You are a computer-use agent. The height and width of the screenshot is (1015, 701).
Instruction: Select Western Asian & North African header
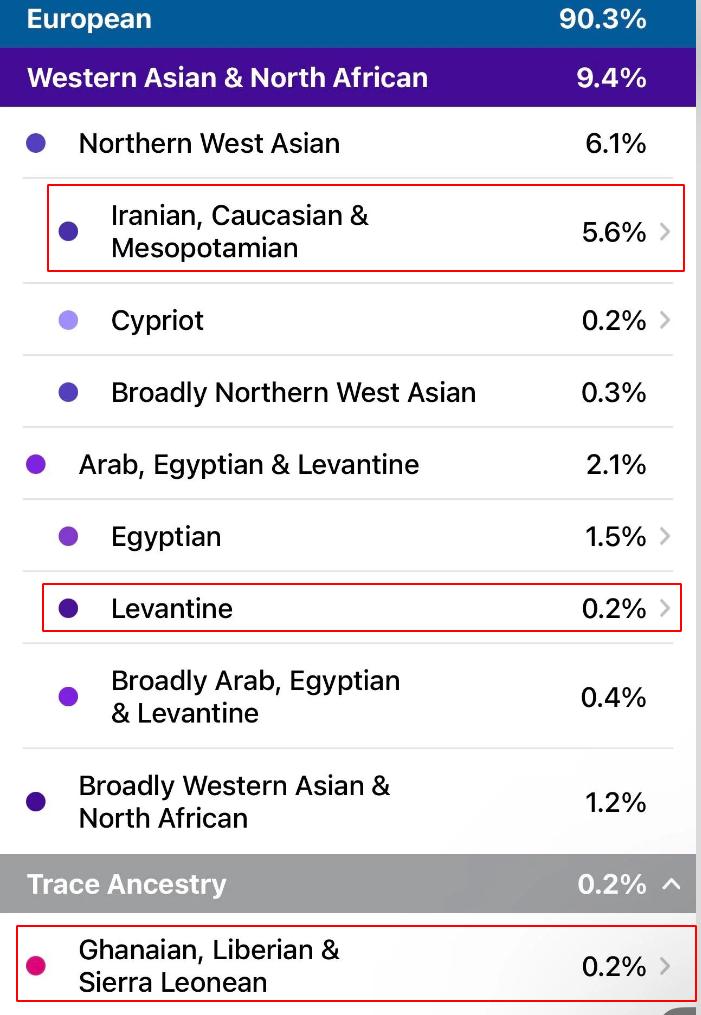[x=228, y=78]
